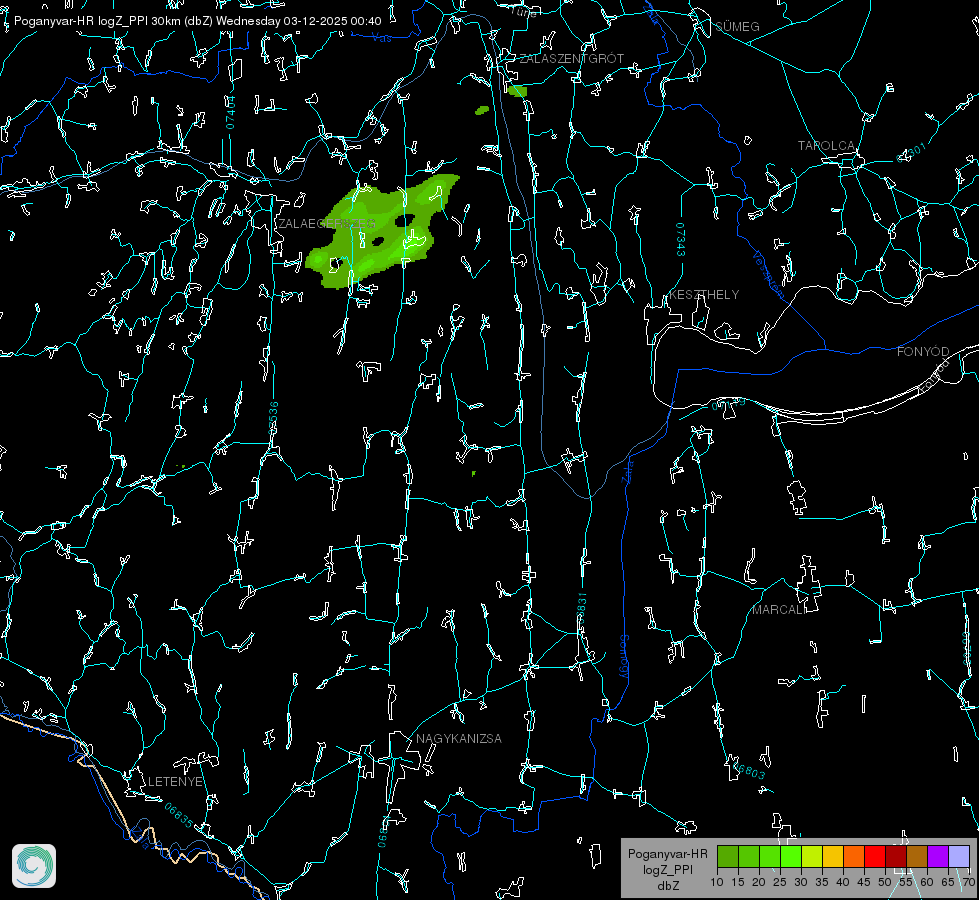The width and height of the screenshot is (979, 900).
Task: Click the ZALASZENTGRÓT town label
Action: point(571,58)
